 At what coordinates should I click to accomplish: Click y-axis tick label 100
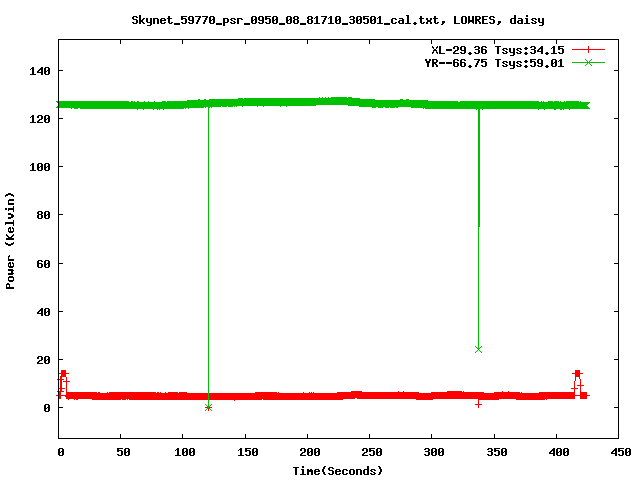tap(40, 167)
